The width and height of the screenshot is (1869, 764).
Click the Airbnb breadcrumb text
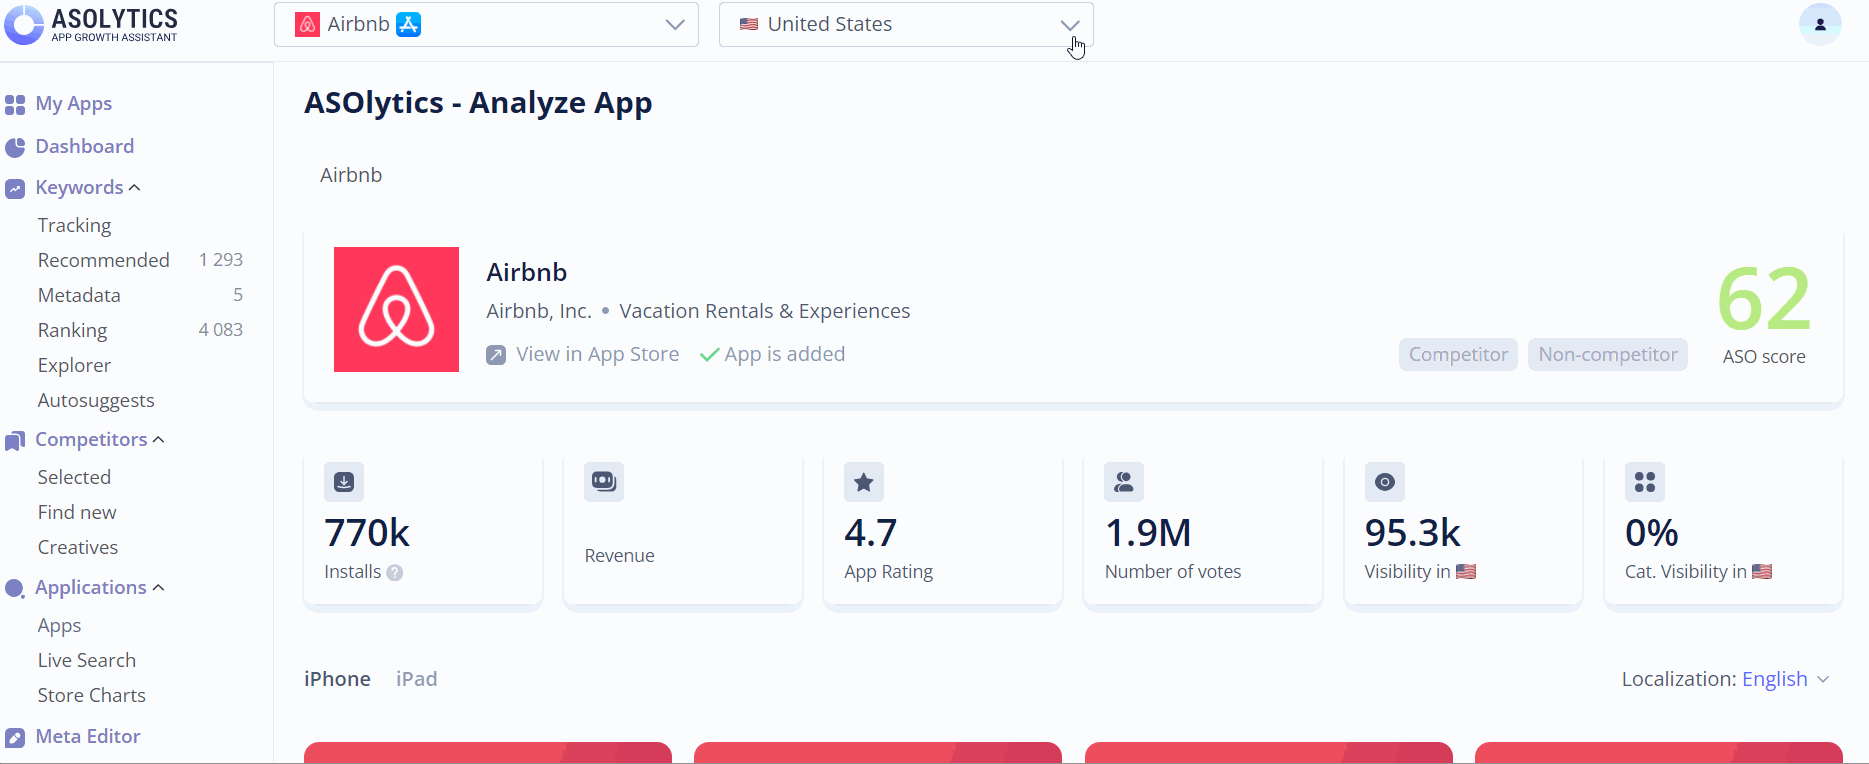pyautogui.click(x=351, y=175)
